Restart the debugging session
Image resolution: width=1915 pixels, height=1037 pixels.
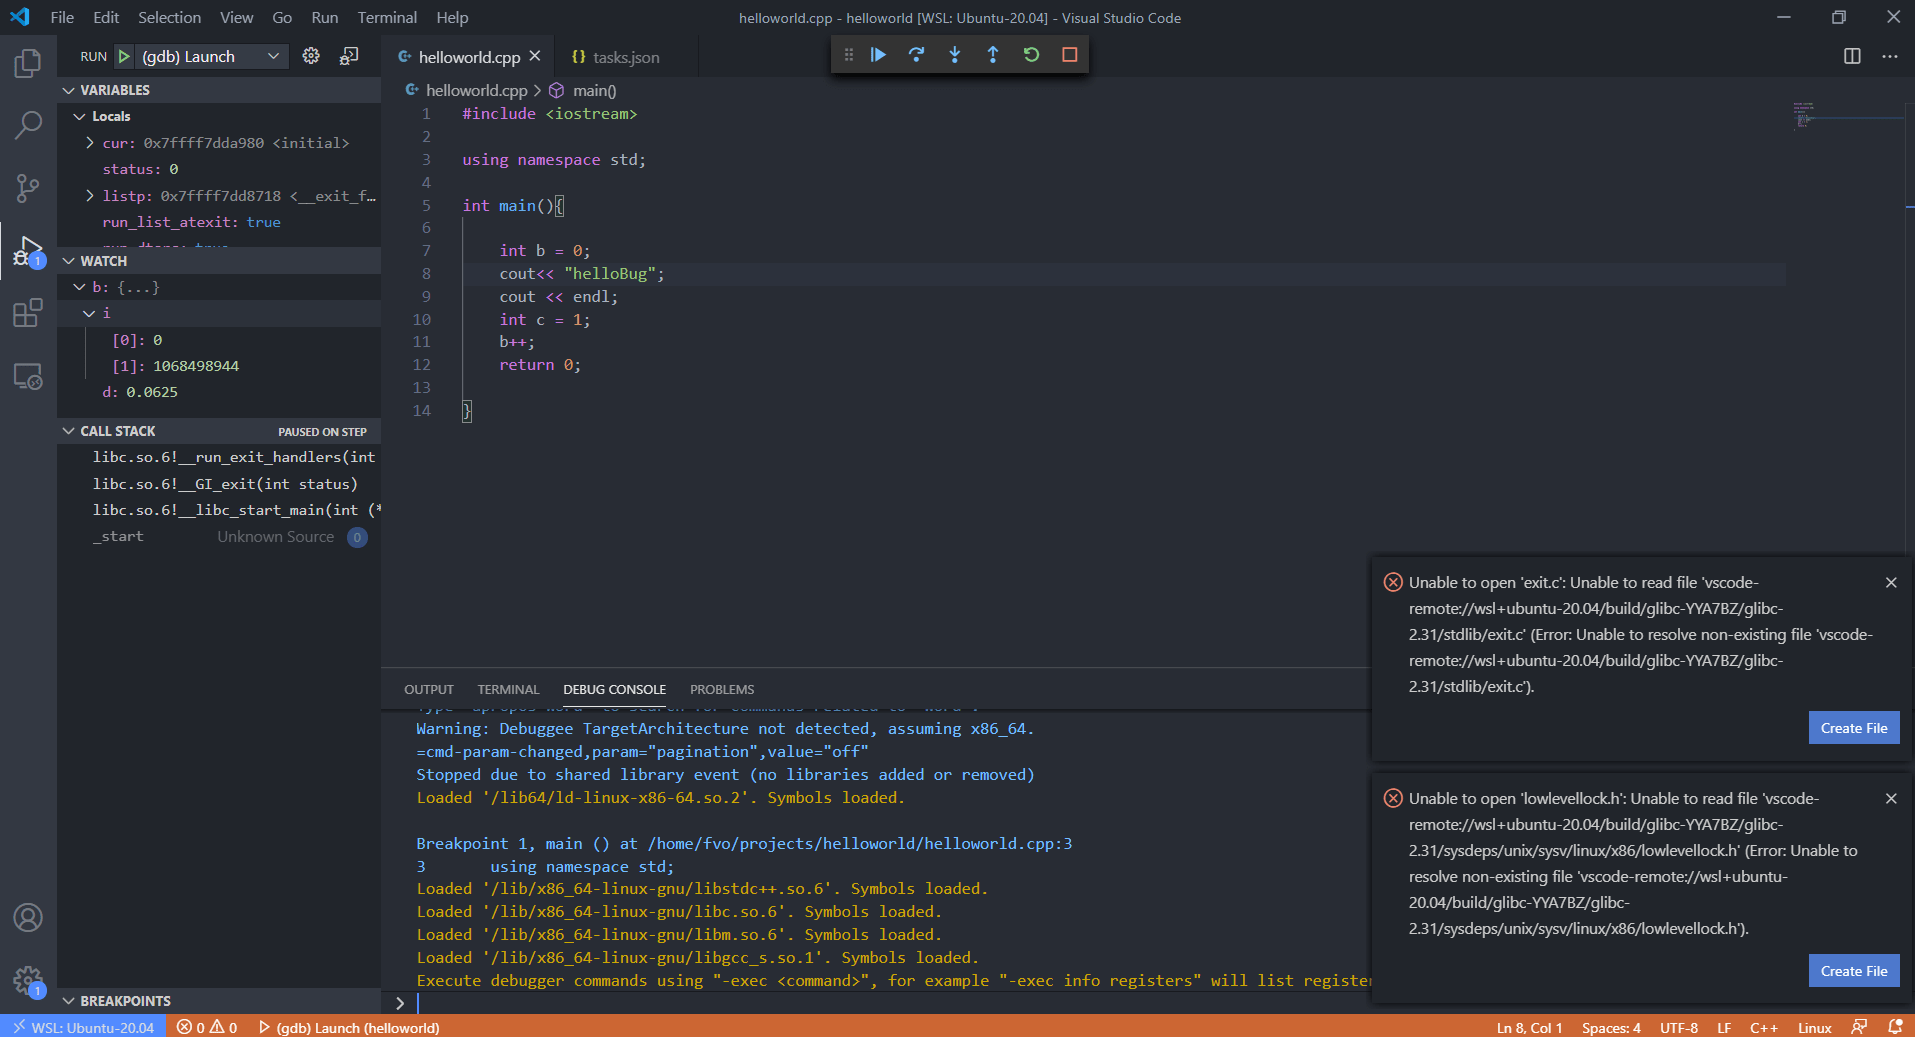point(1031,55)
